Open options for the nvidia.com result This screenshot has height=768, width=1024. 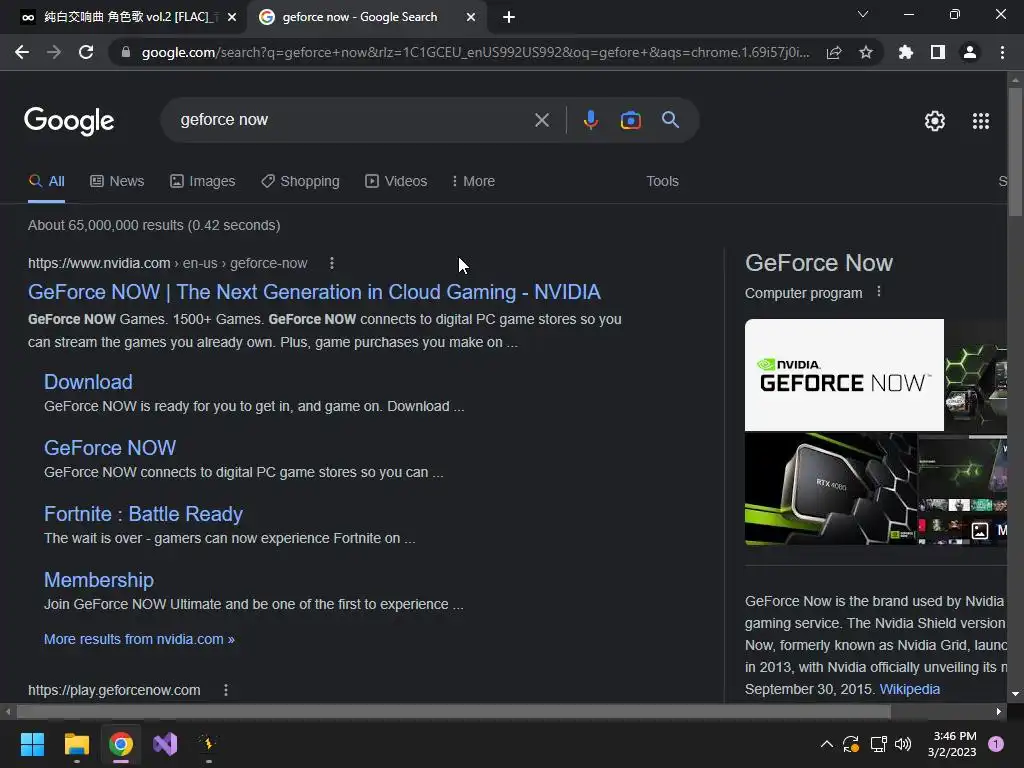(332, 263)
